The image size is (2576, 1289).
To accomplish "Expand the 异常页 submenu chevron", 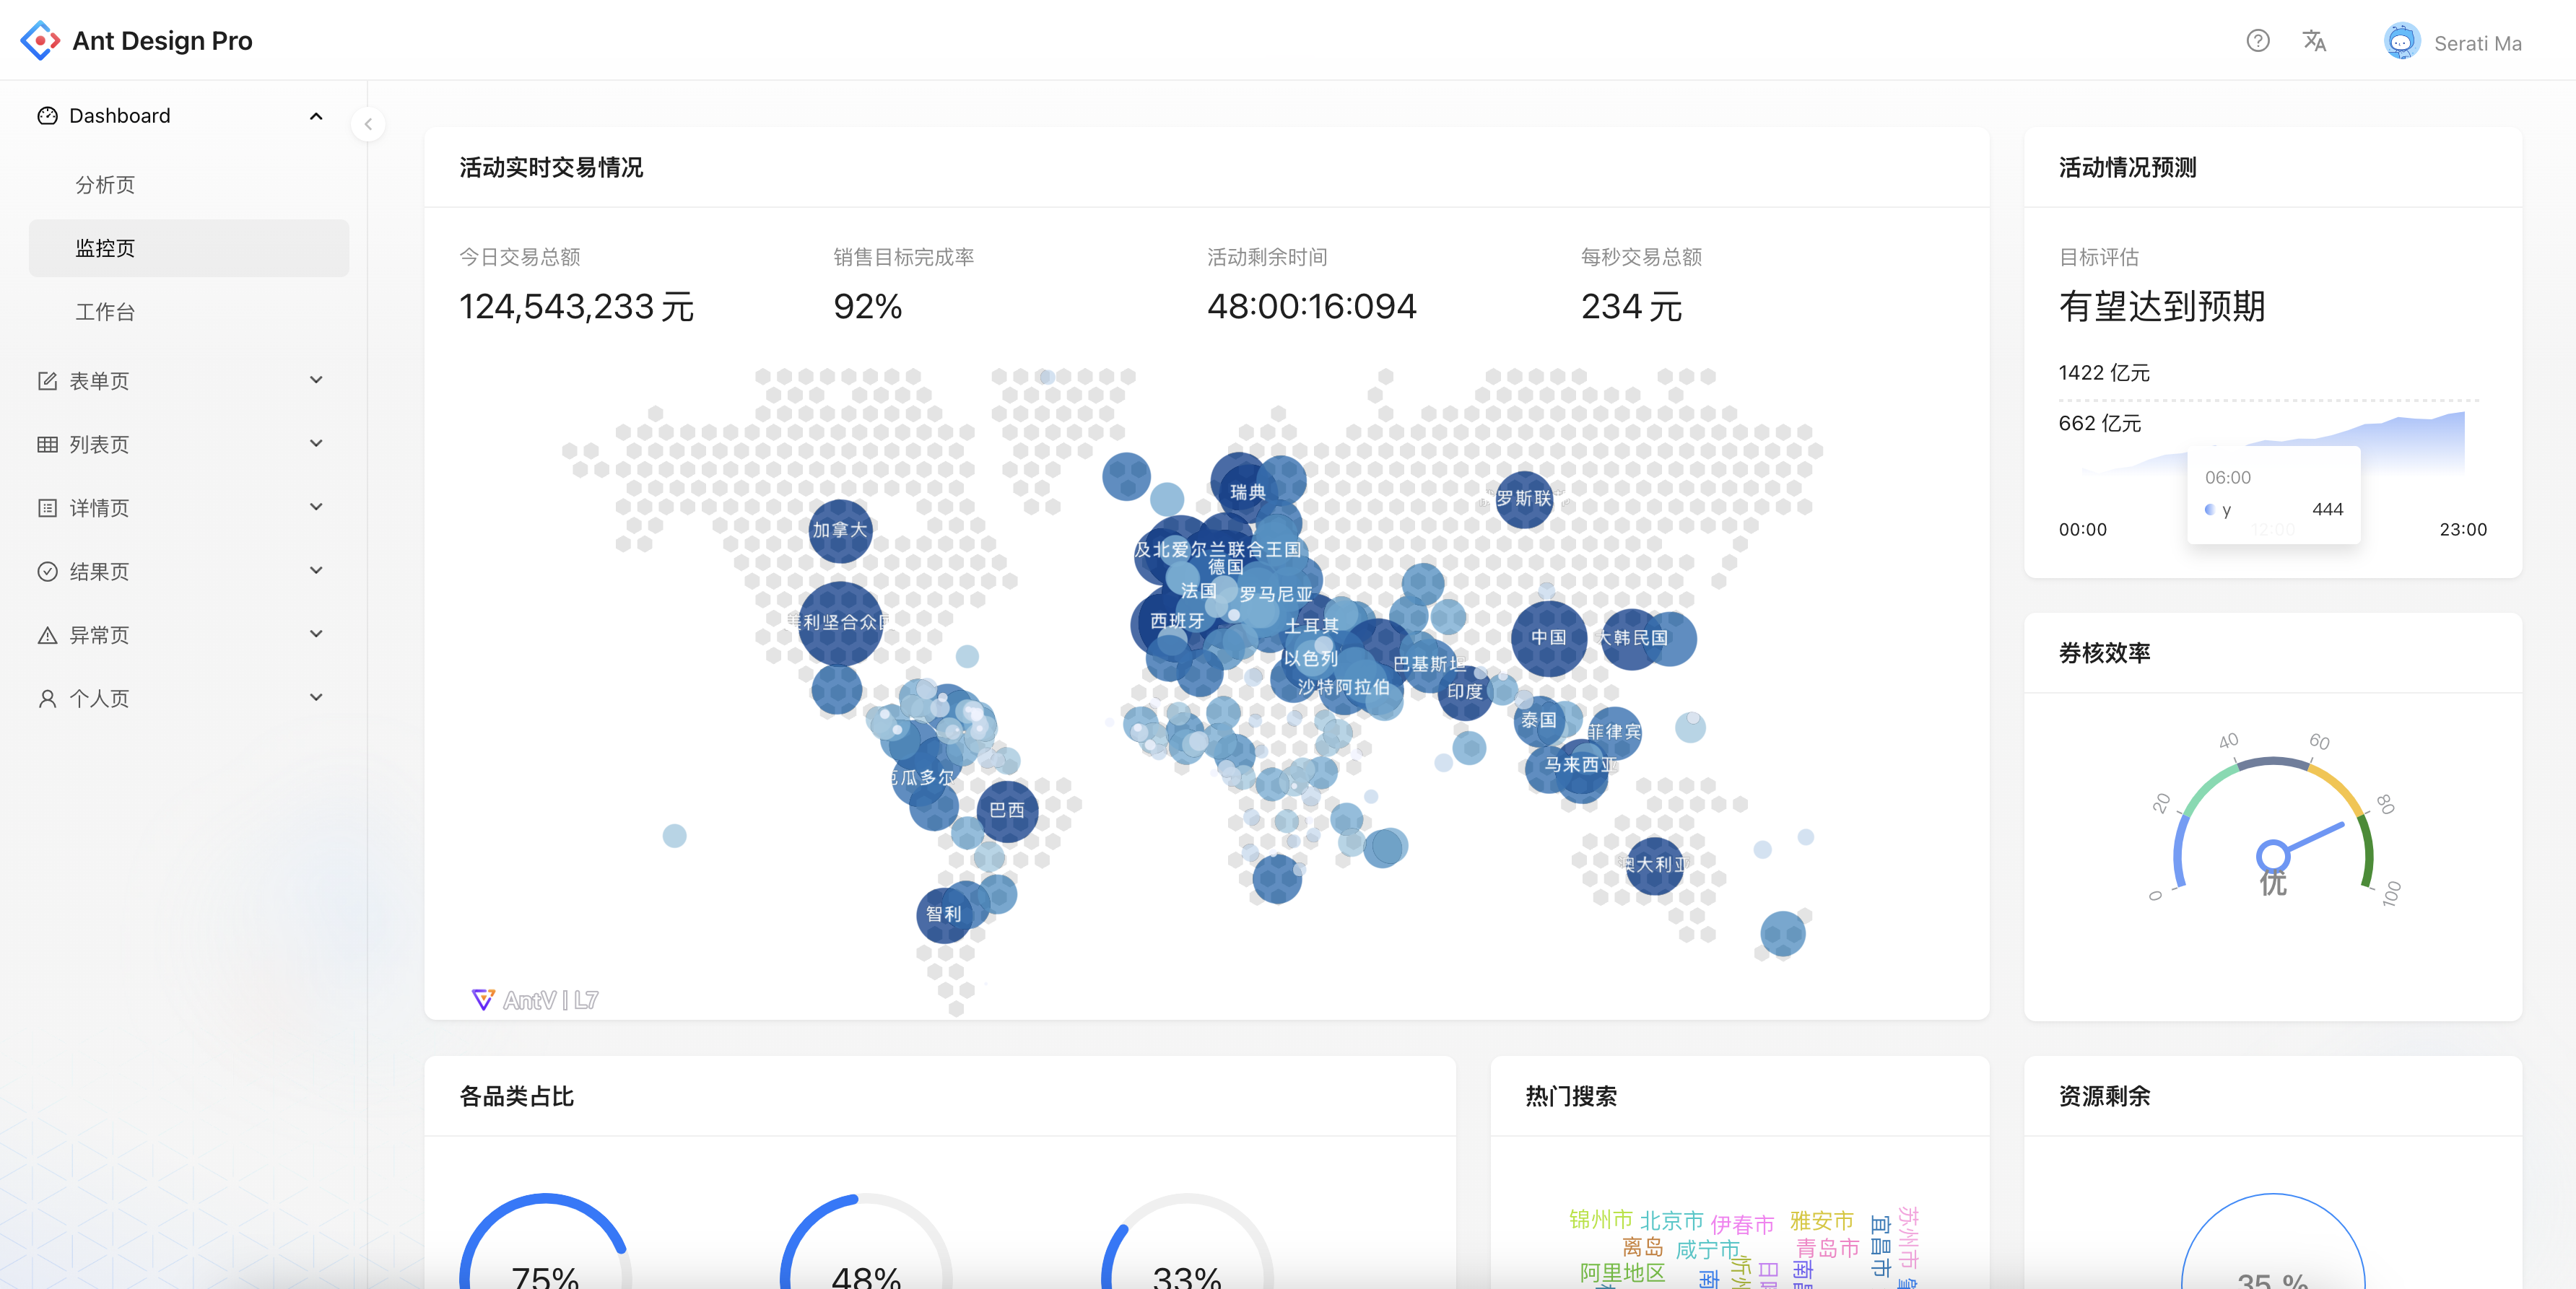I will (316, 634).
